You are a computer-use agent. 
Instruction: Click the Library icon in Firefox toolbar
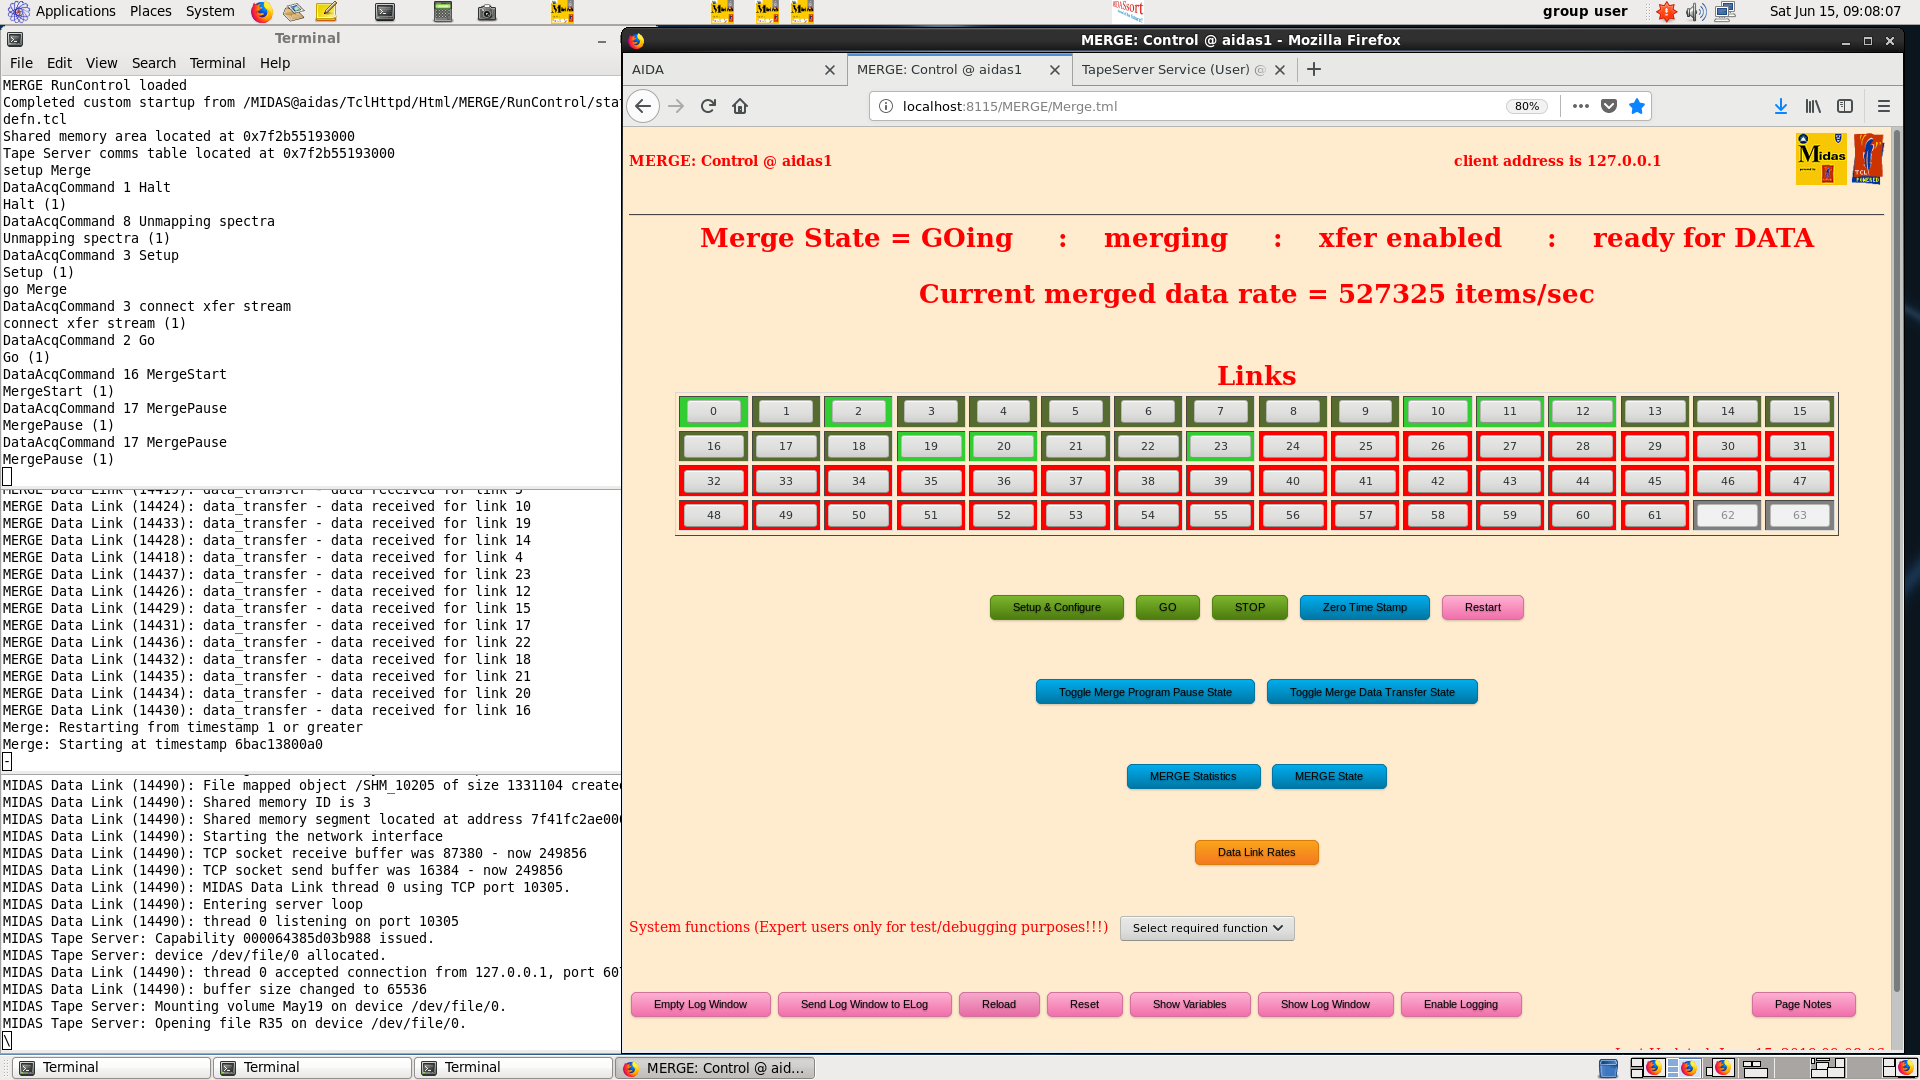(1813, 106)
